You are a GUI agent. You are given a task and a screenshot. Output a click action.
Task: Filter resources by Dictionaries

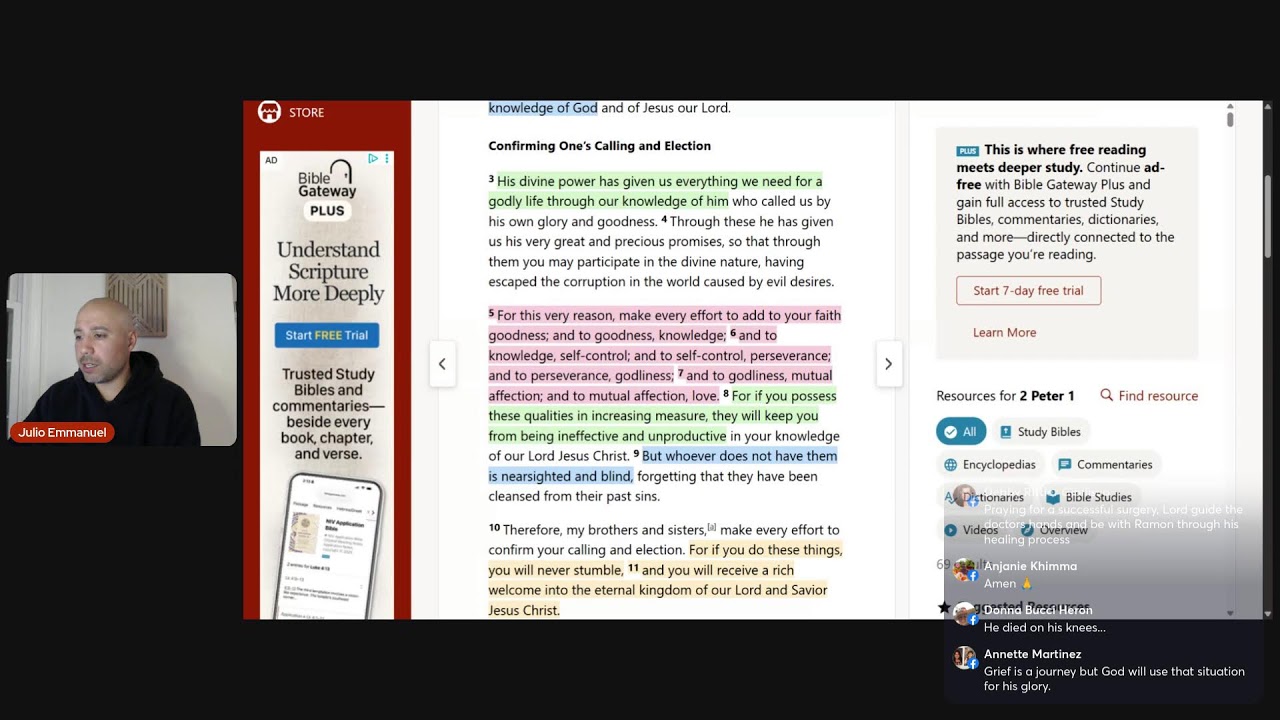coord(985,497)
